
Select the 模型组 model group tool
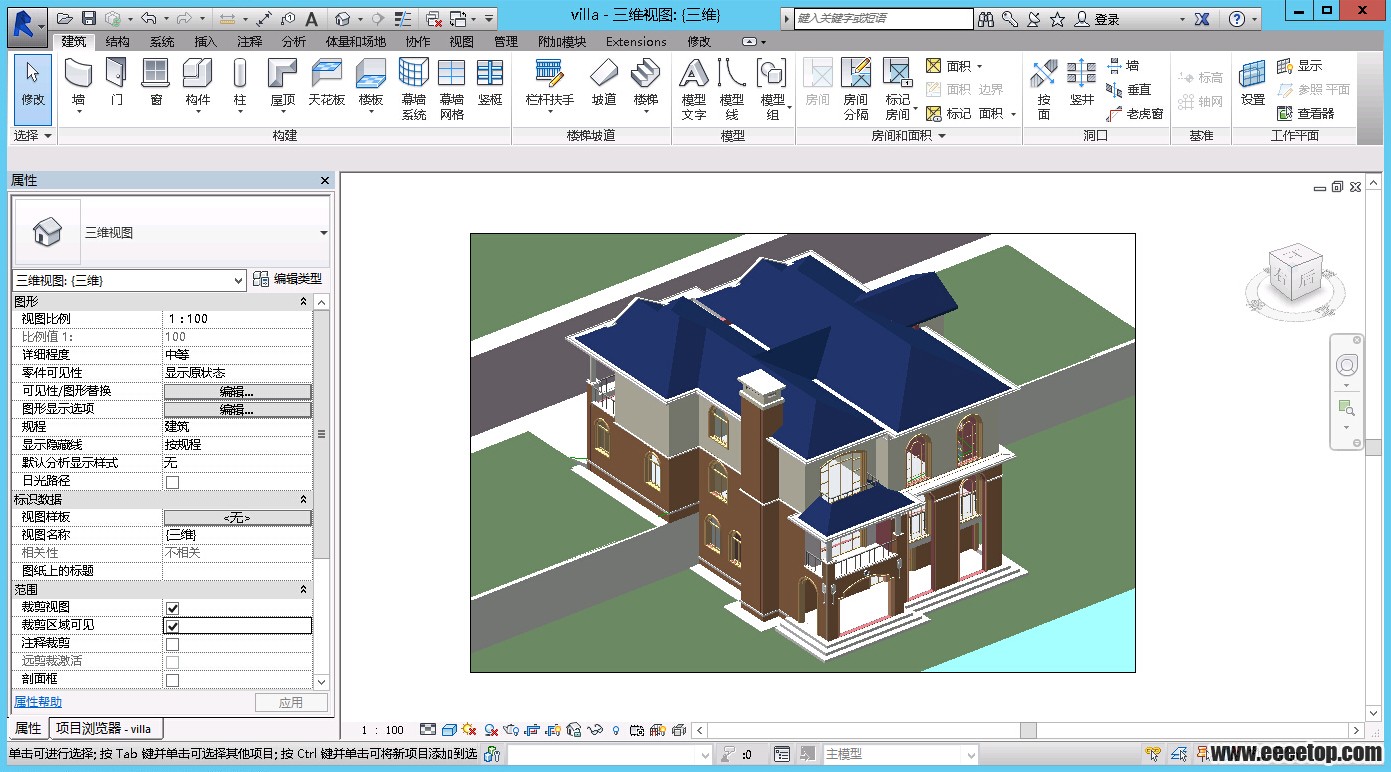pos(772,89)
